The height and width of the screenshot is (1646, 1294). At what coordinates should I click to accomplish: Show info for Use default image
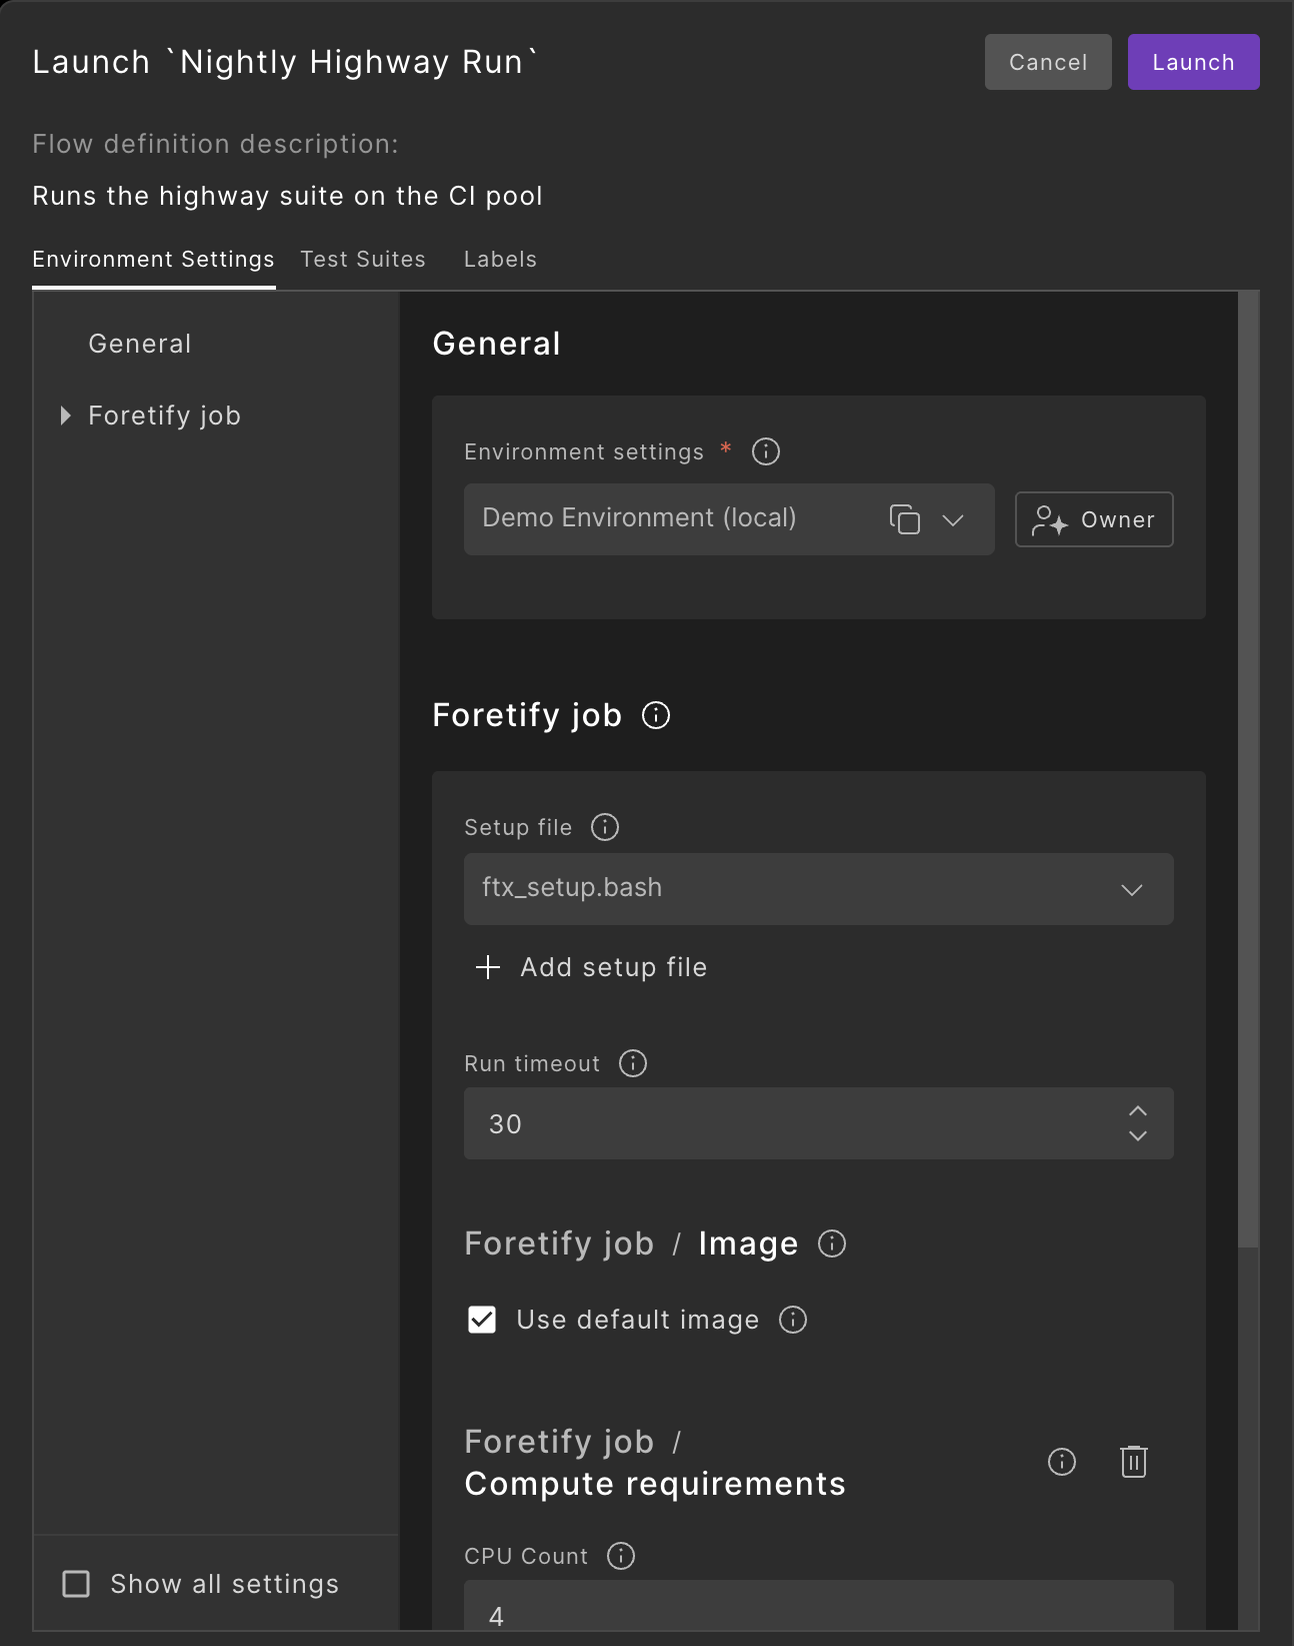(x=793, y=1320)
